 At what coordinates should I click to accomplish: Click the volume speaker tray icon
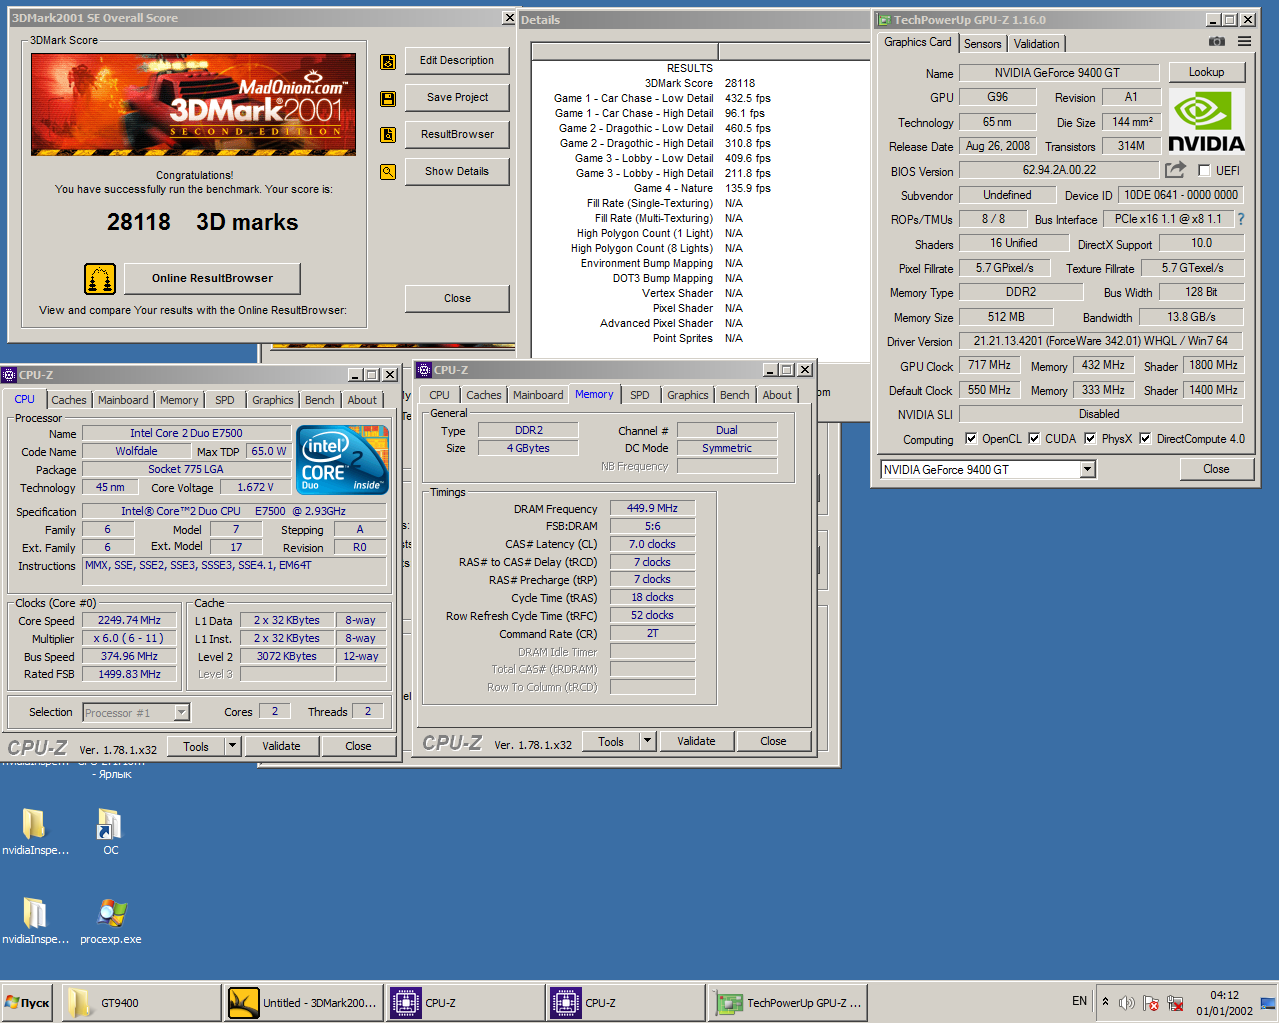[x=1127, y=1003]
